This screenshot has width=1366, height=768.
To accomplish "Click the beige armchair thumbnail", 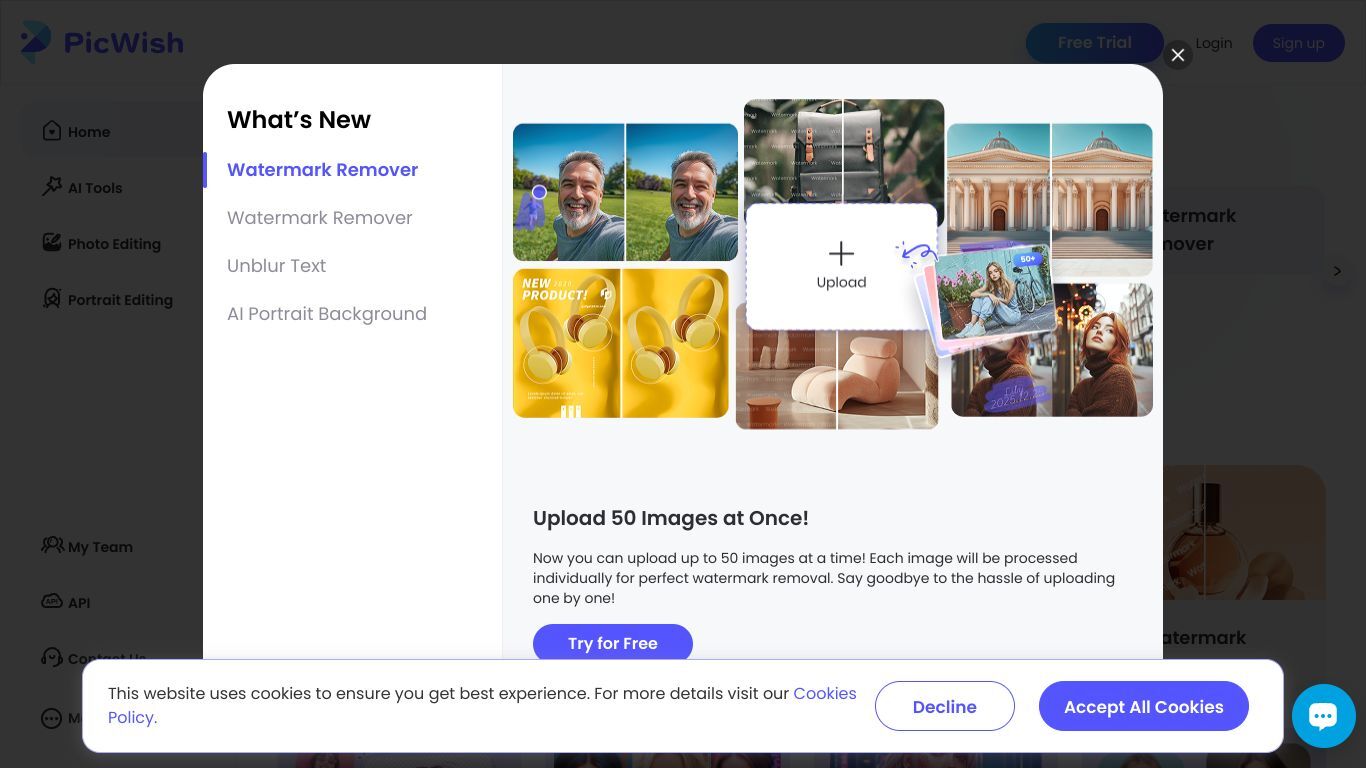I will [837, 380].
